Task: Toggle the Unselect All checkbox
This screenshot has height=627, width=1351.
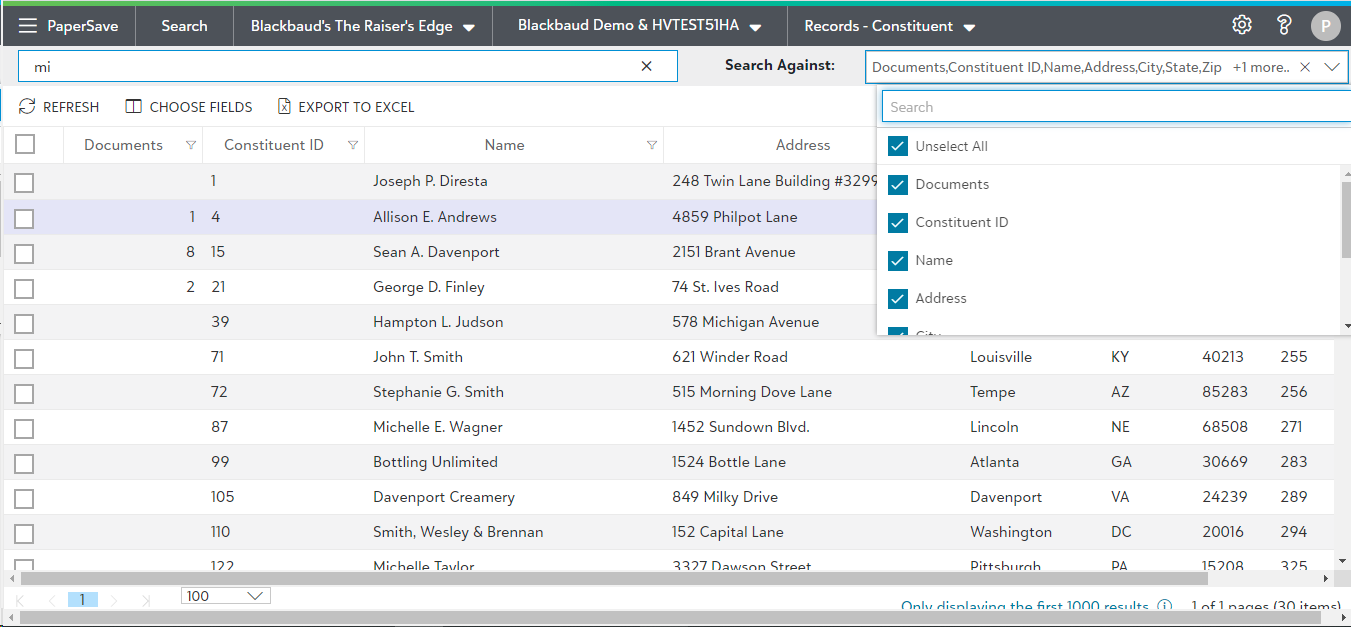Action: 898,146
